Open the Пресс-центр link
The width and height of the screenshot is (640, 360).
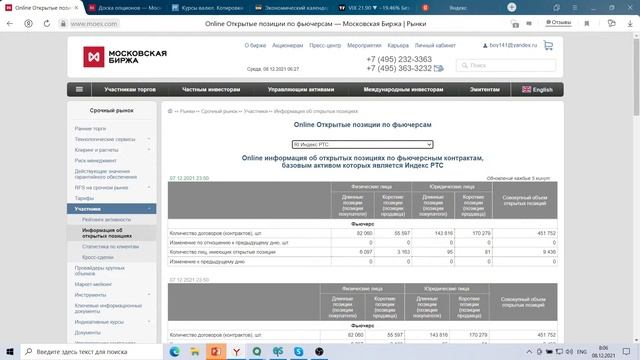(x=325, y=45)
